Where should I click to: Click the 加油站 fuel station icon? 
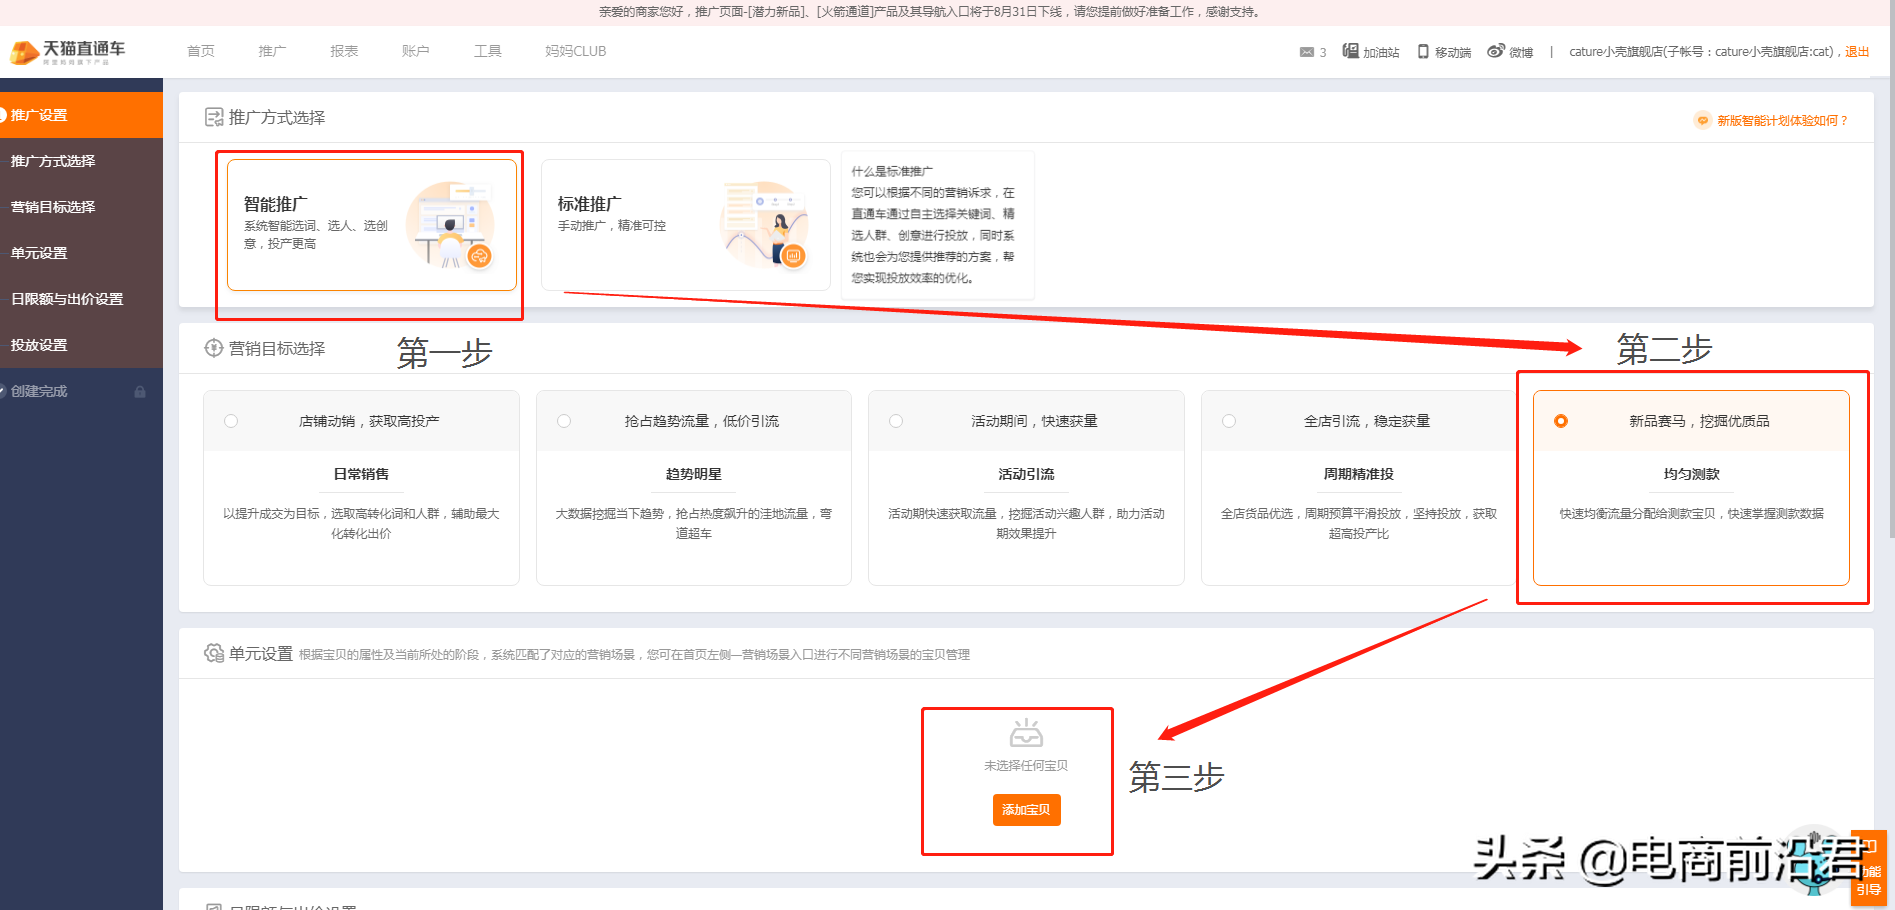(1349, 51)
